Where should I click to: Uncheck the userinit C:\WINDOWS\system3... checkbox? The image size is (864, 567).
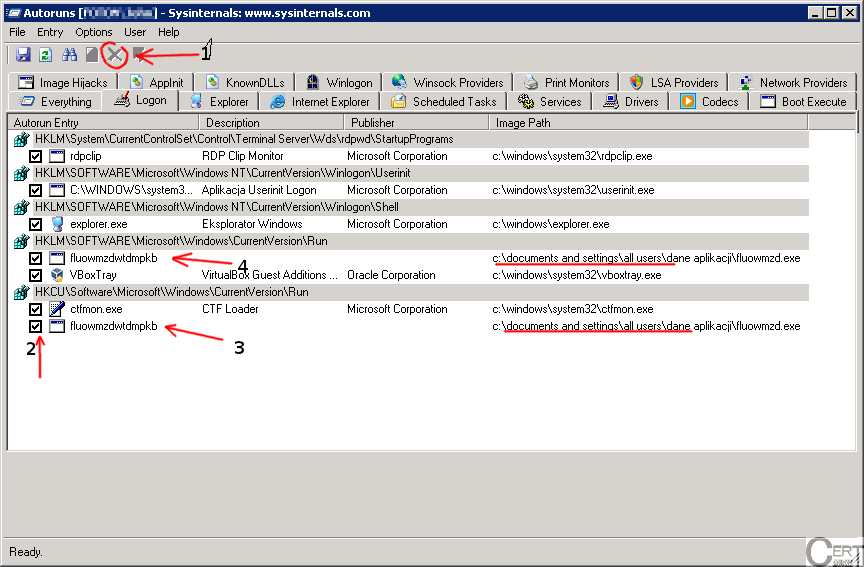[35, 191]
